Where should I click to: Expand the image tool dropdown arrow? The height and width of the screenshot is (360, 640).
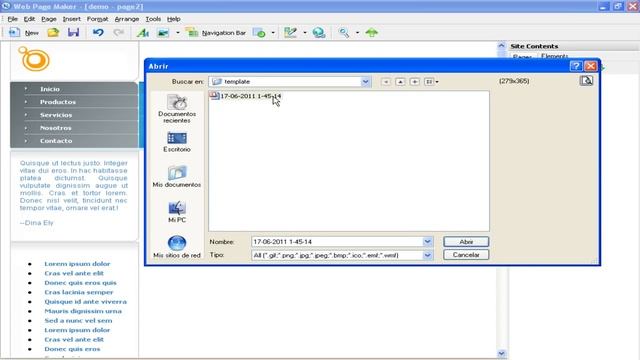pyautogui.click(x=178, y=33)
